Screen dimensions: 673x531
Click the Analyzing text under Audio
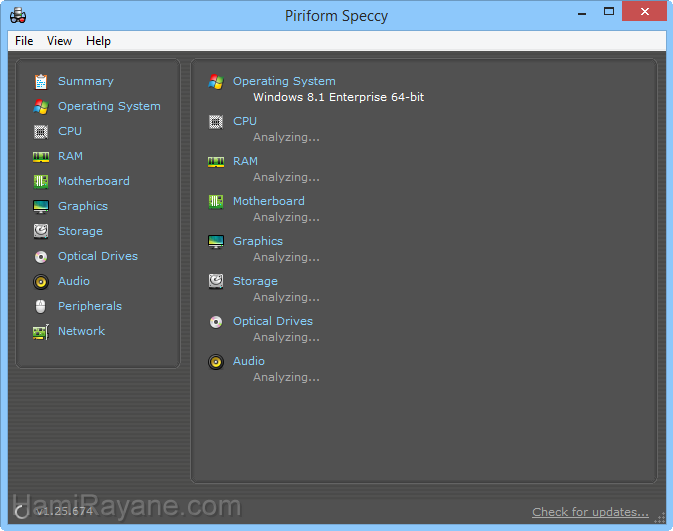click(x=286, y=377)
